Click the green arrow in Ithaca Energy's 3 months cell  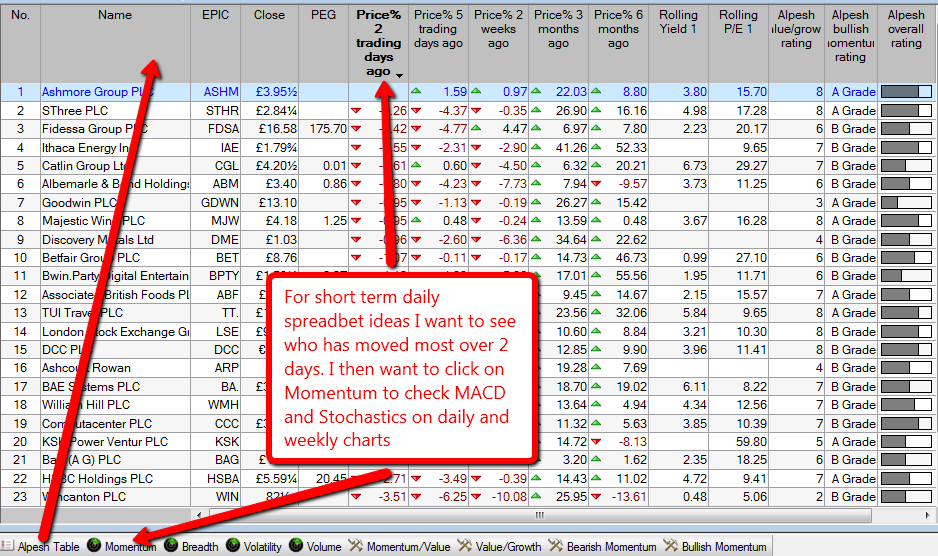pyautogui.click(x=536, y=147)
